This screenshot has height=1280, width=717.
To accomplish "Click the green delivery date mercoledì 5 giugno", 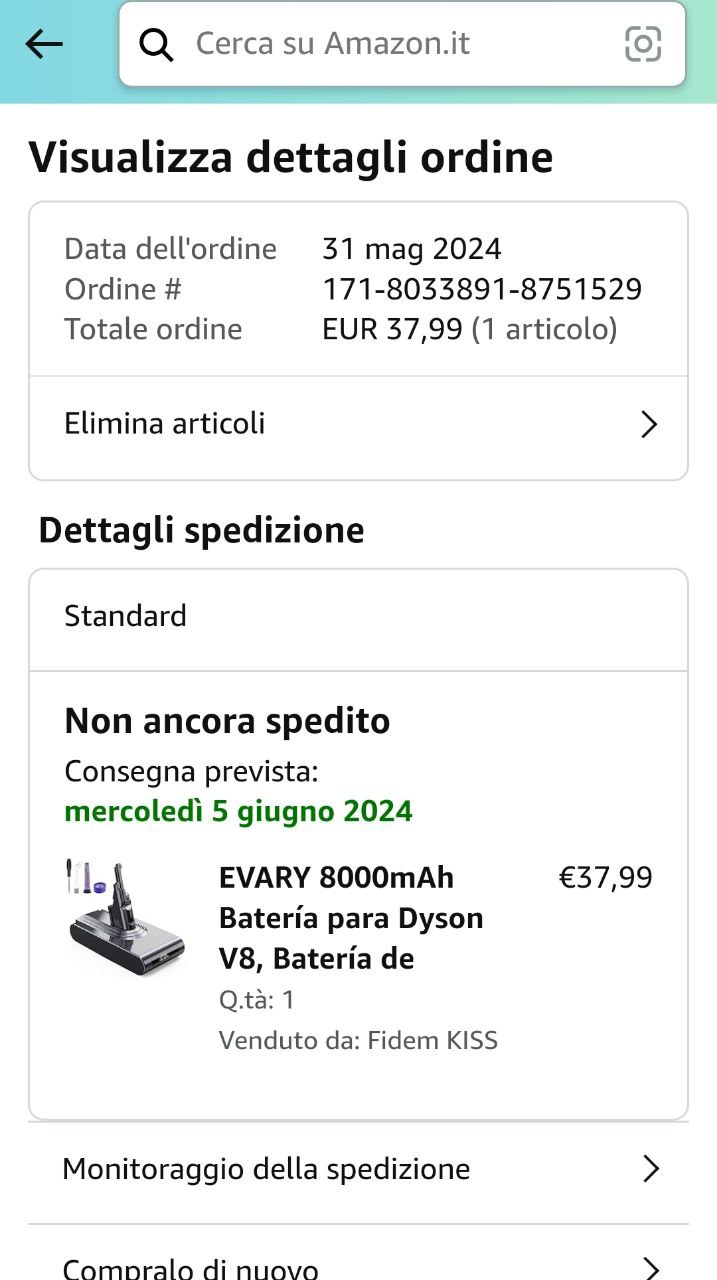I will (x=238, y=811).
